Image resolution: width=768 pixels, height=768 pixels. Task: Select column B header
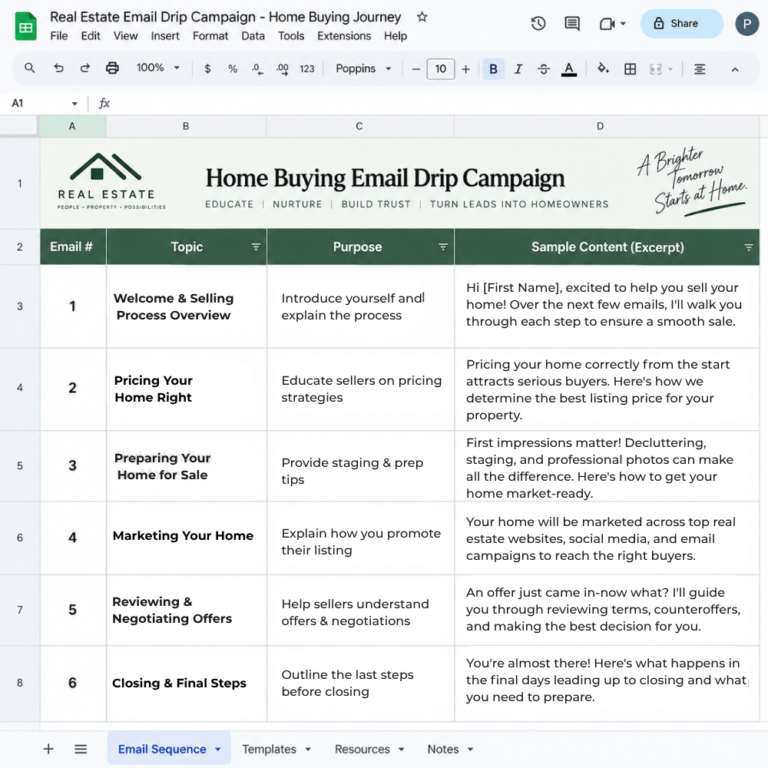(x=186, y=126)
